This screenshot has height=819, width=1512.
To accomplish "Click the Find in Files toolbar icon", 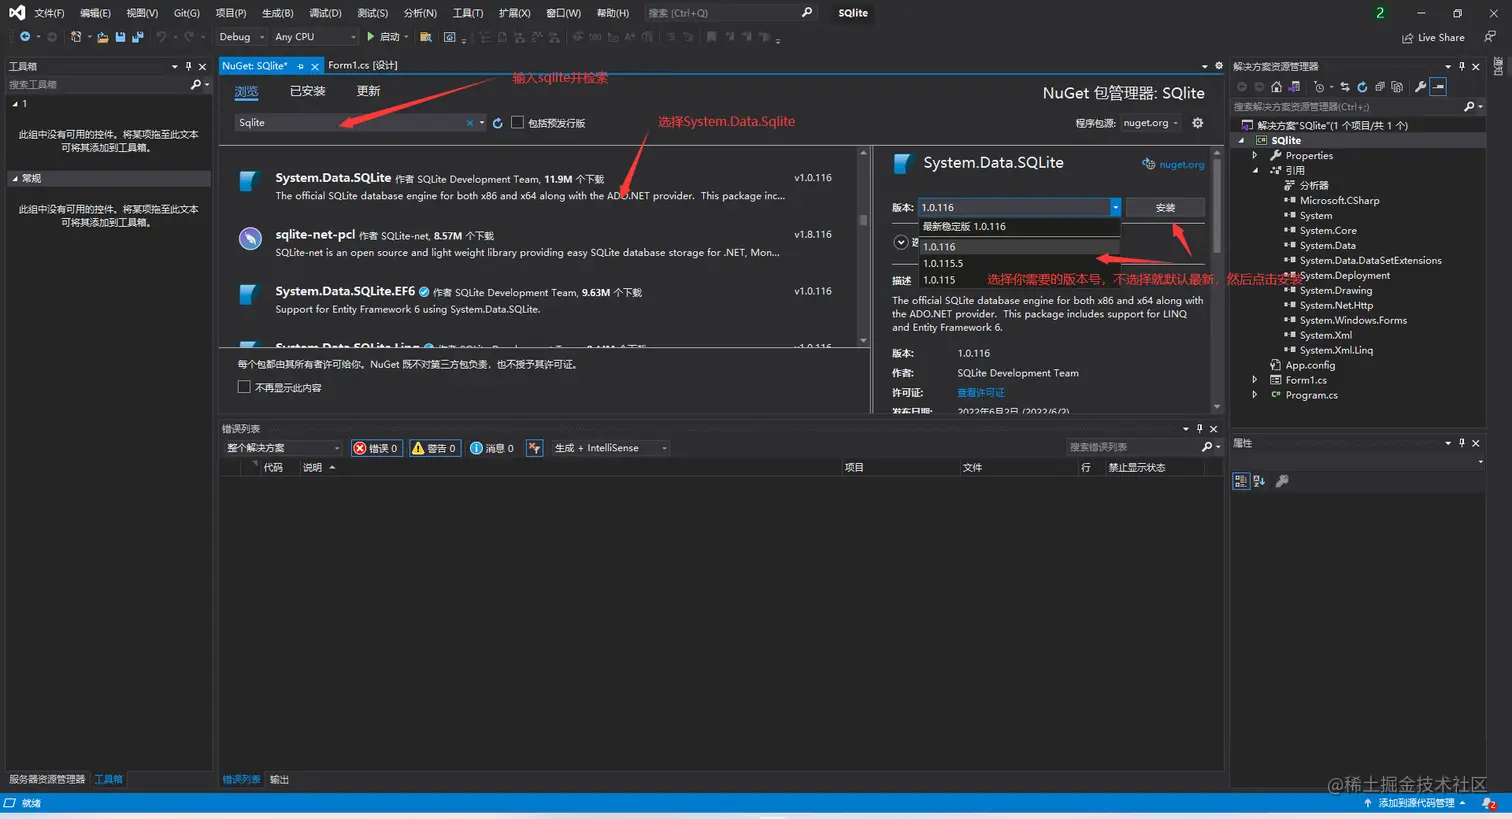I will tap(426, 37).
